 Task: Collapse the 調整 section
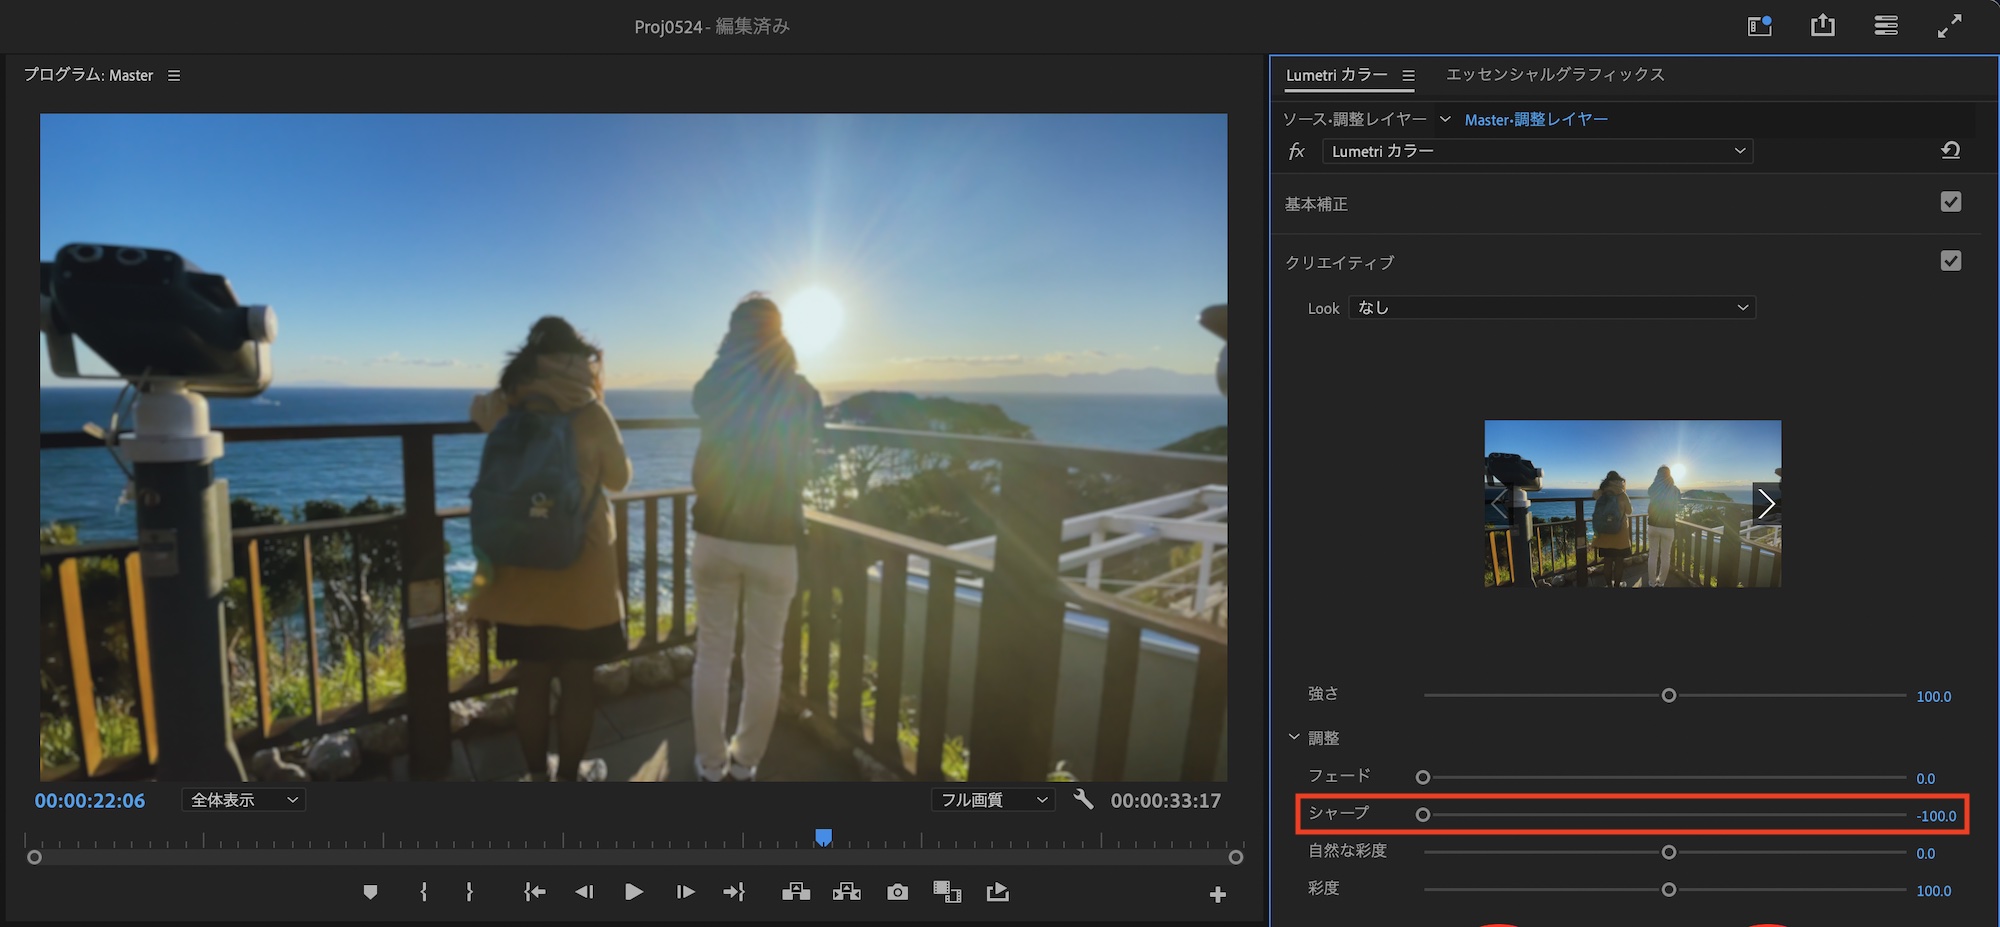1294,737
